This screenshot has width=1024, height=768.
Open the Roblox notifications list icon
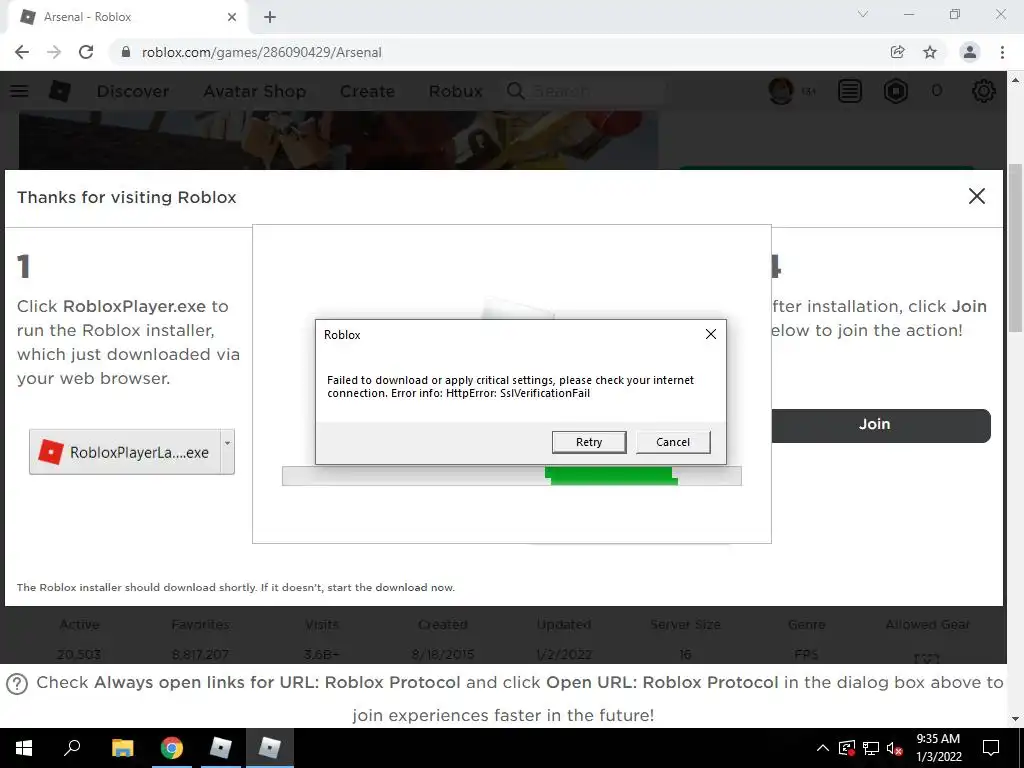click(x=850, y=91)
